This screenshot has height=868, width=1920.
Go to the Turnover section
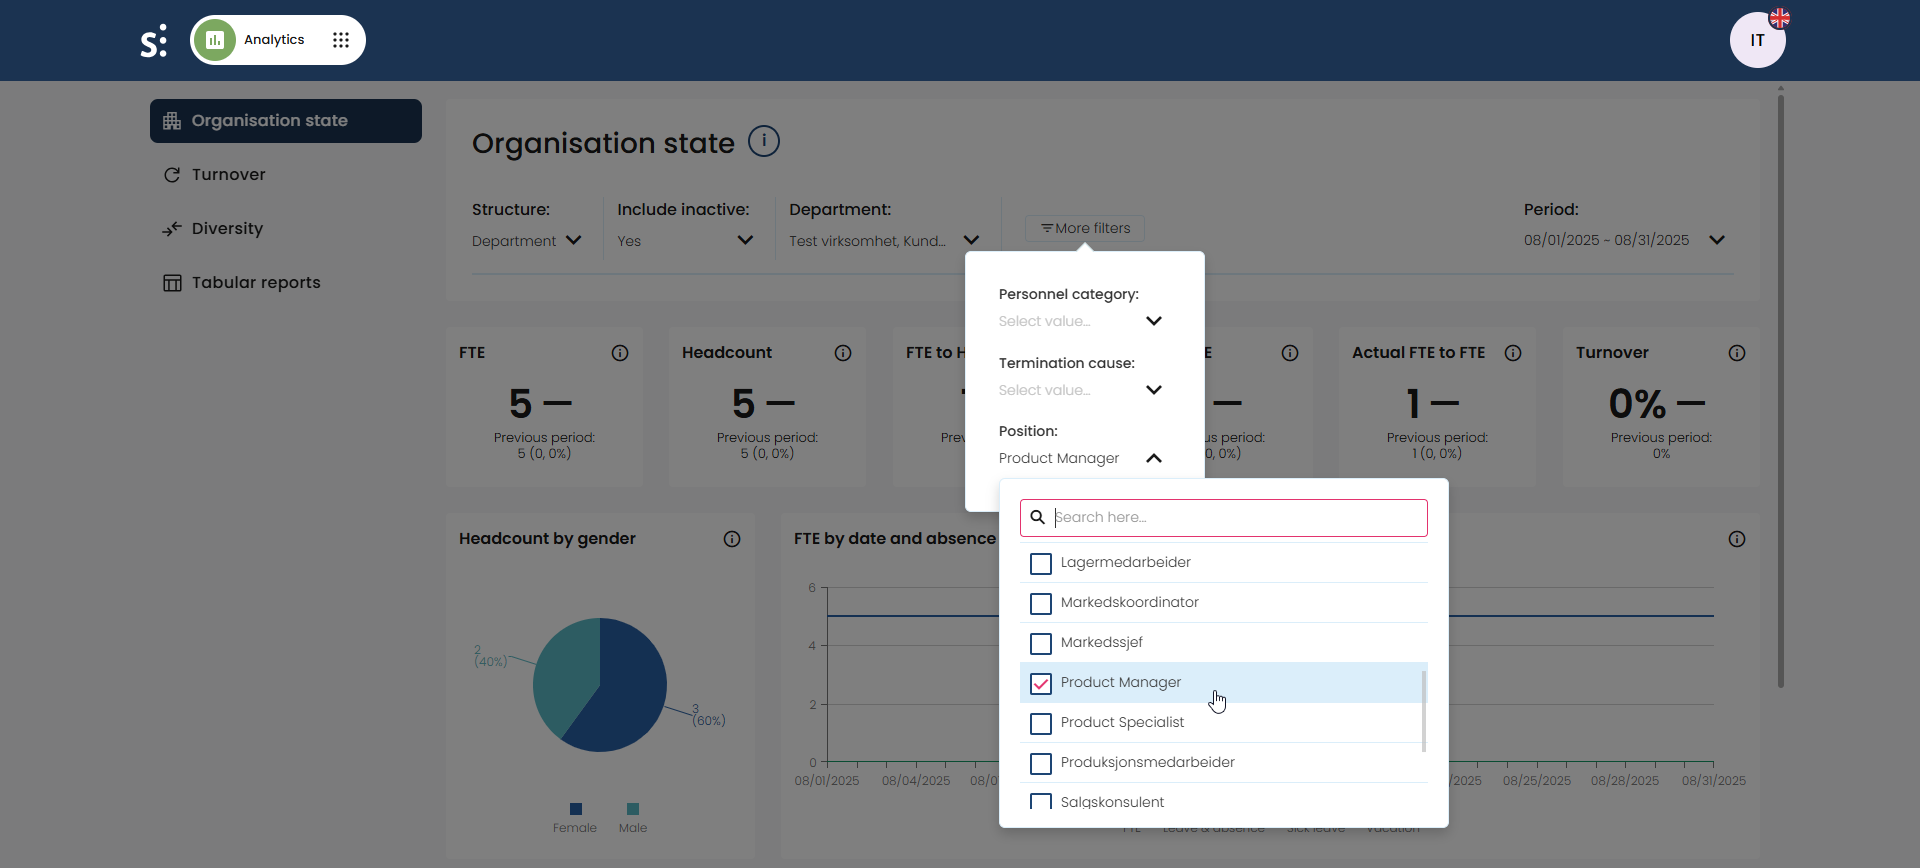click(x=228, y=175)
